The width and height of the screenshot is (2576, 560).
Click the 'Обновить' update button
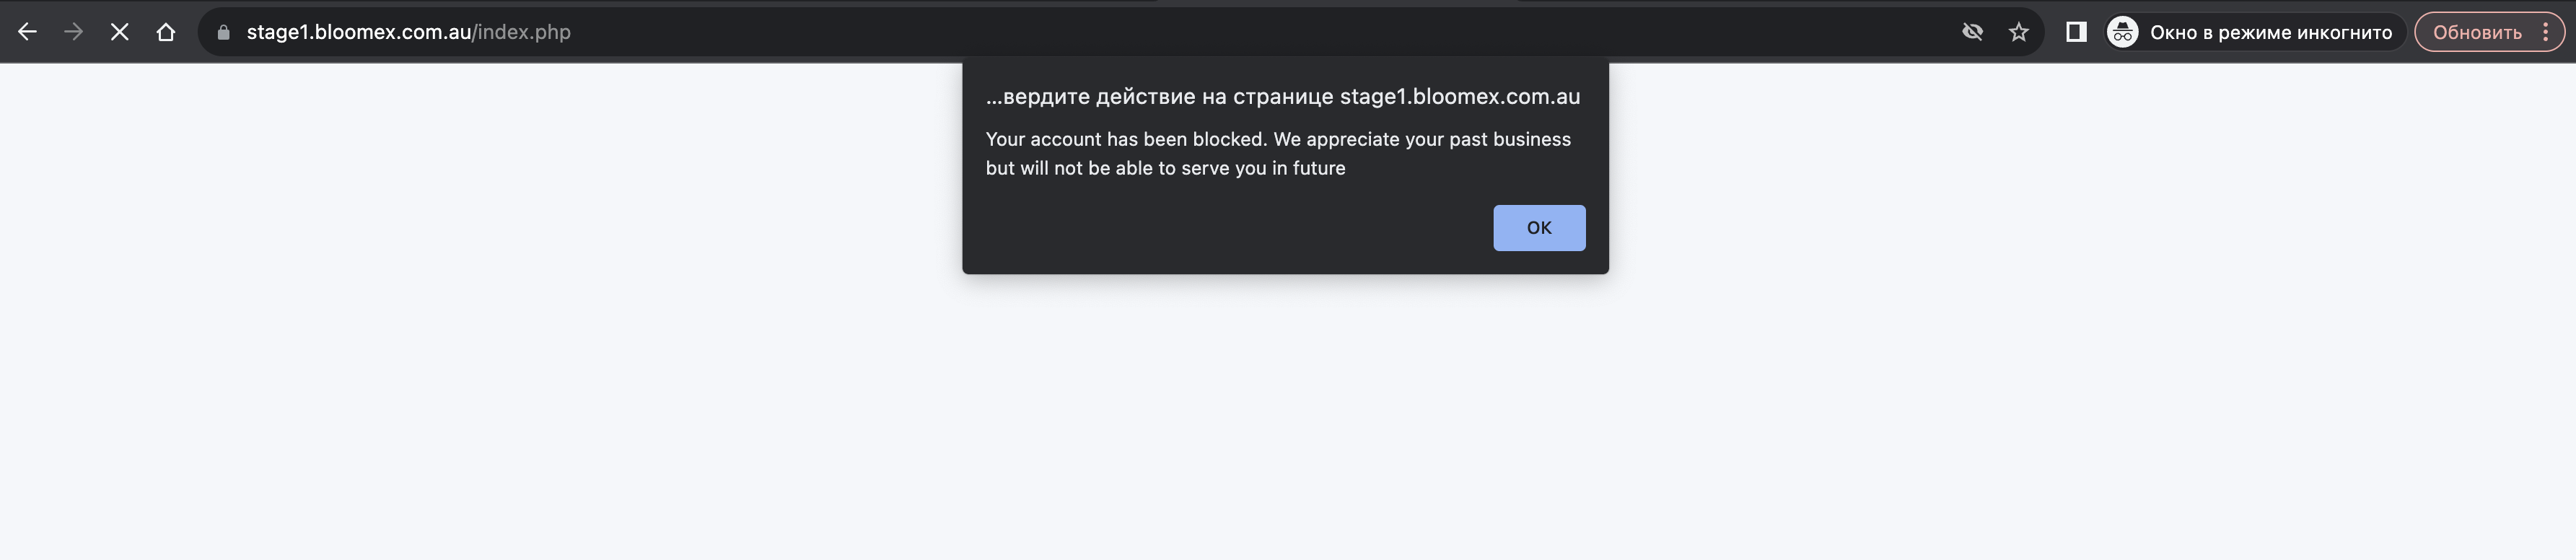[2477, 32]
